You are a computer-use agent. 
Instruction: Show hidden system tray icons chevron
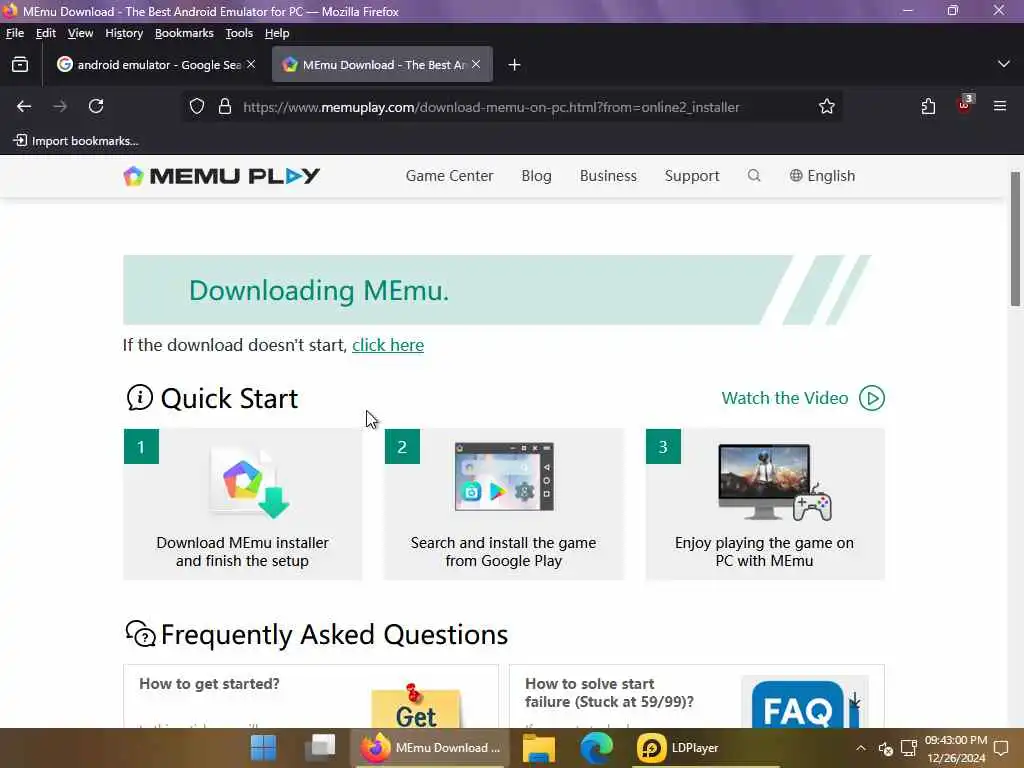[861, 748]
